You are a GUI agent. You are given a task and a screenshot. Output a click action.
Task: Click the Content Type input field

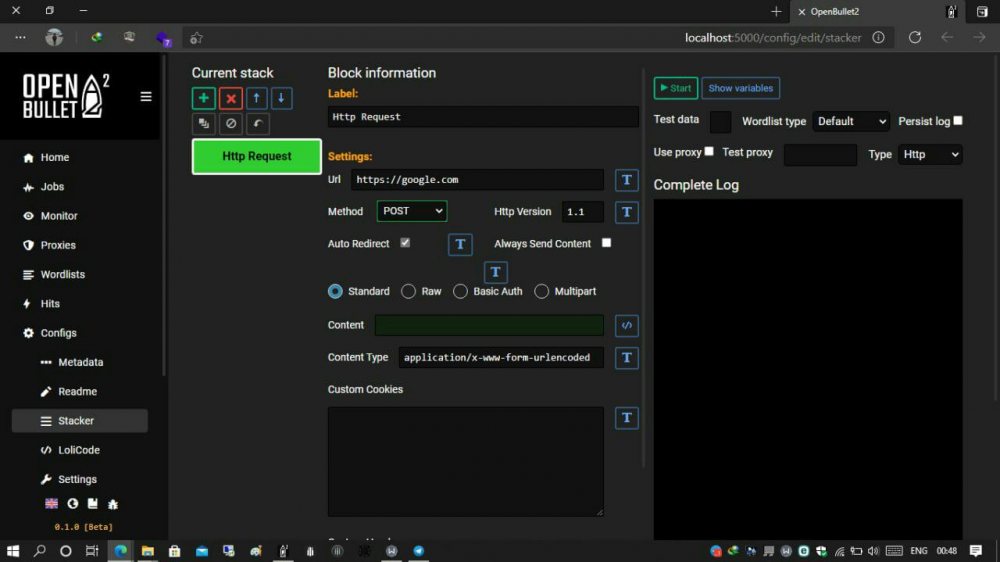501,358
